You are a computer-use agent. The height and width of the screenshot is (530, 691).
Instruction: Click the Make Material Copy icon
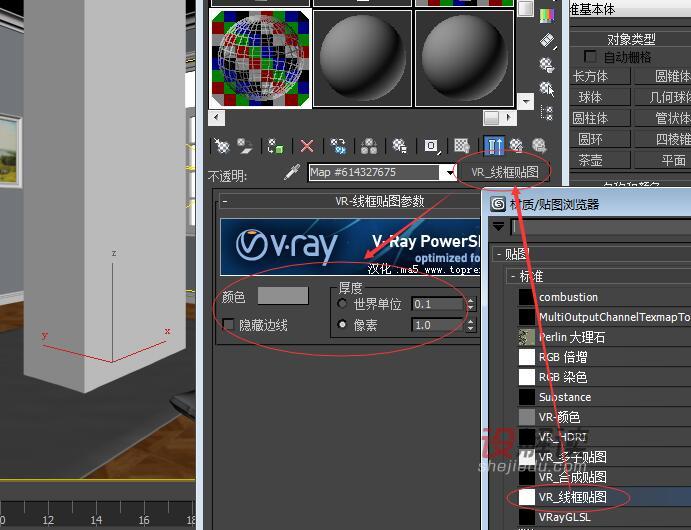click(x=338, y=146)
